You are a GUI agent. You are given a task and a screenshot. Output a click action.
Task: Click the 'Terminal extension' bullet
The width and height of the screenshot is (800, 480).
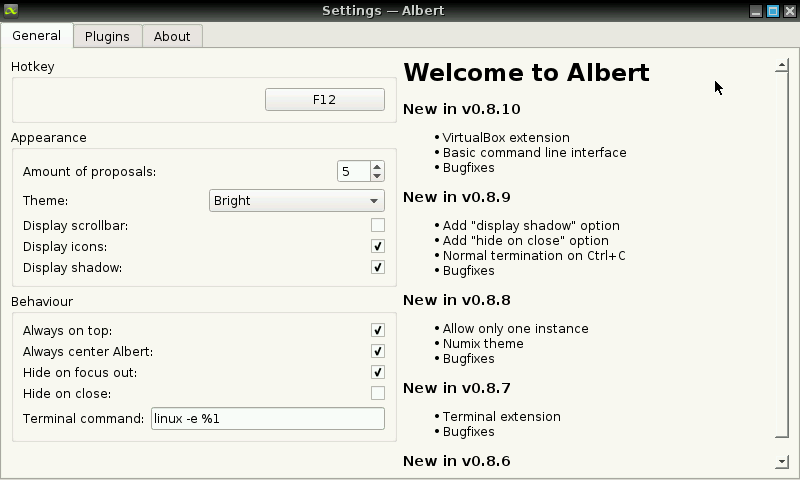coord(502,417)
